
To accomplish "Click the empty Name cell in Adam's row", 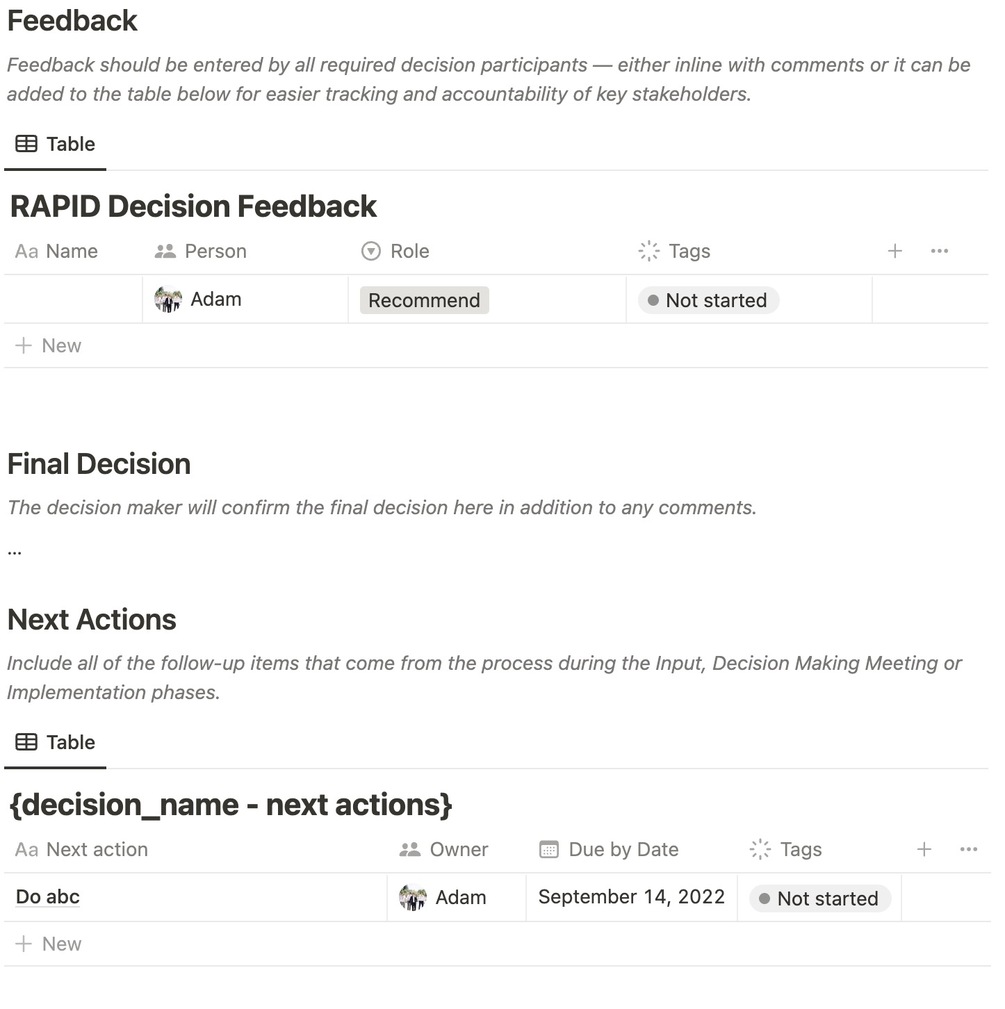I will (73, 299).
